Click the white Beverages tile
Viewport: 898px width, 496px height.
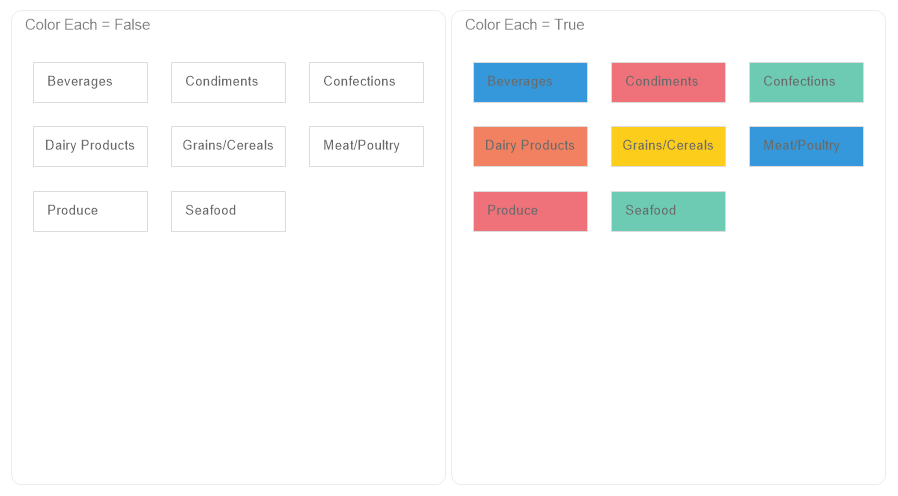90,82
